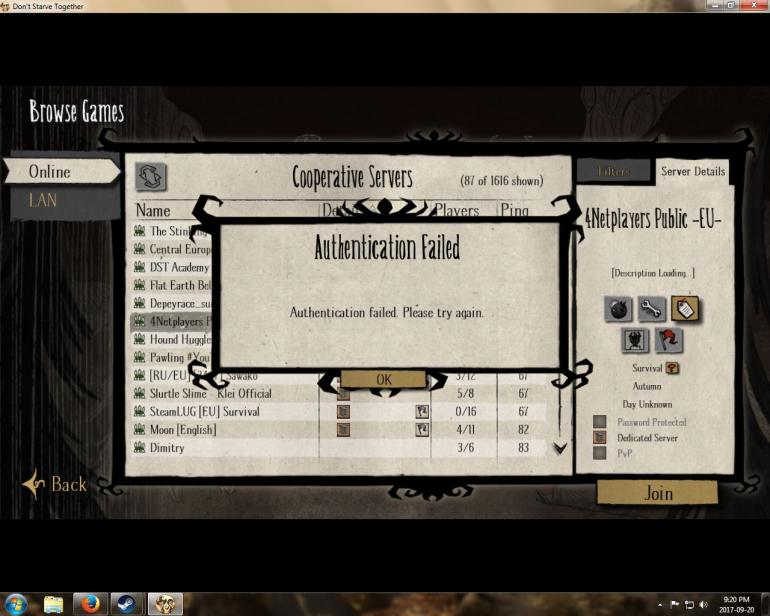Click the green icon beside DST Academy

pyautogui.click(x=139, y=267)
